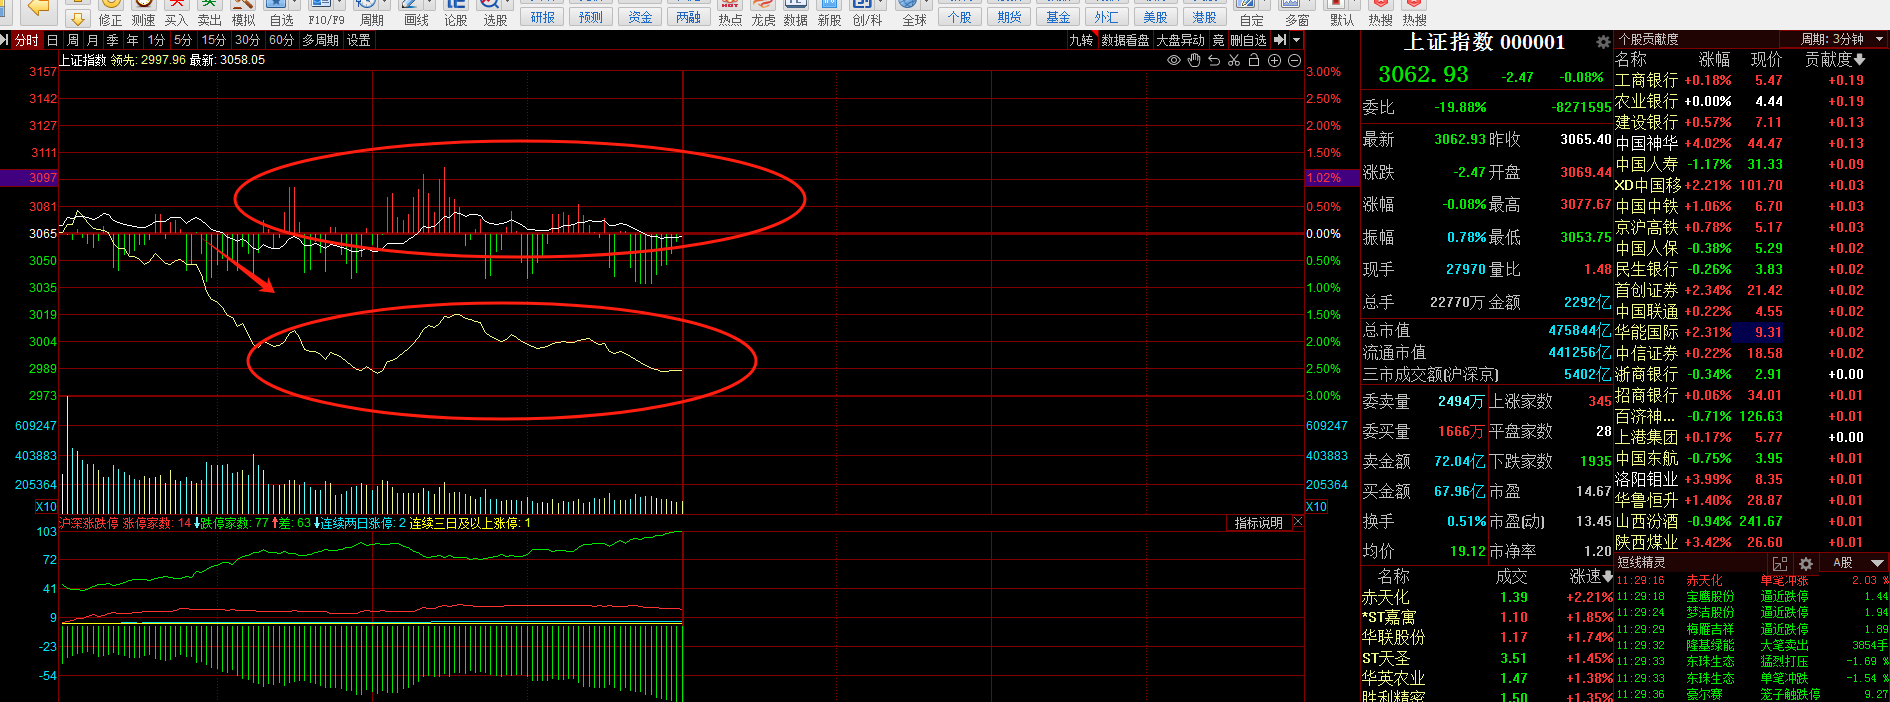Switch to the 日 daily tab
1890x702 pixels.
click(x=52, y=40)
